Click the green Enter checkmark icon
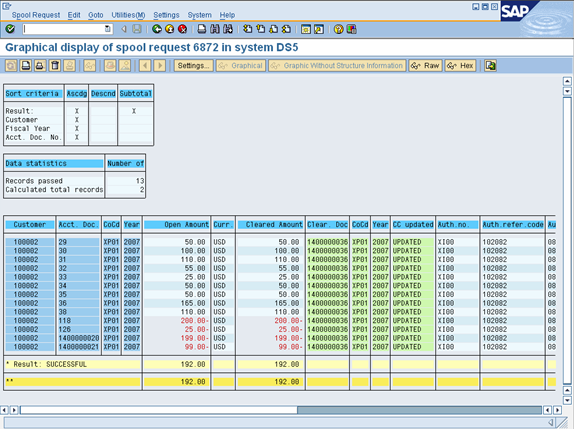This screenshot has width=575, height=430. coord(10,29)
